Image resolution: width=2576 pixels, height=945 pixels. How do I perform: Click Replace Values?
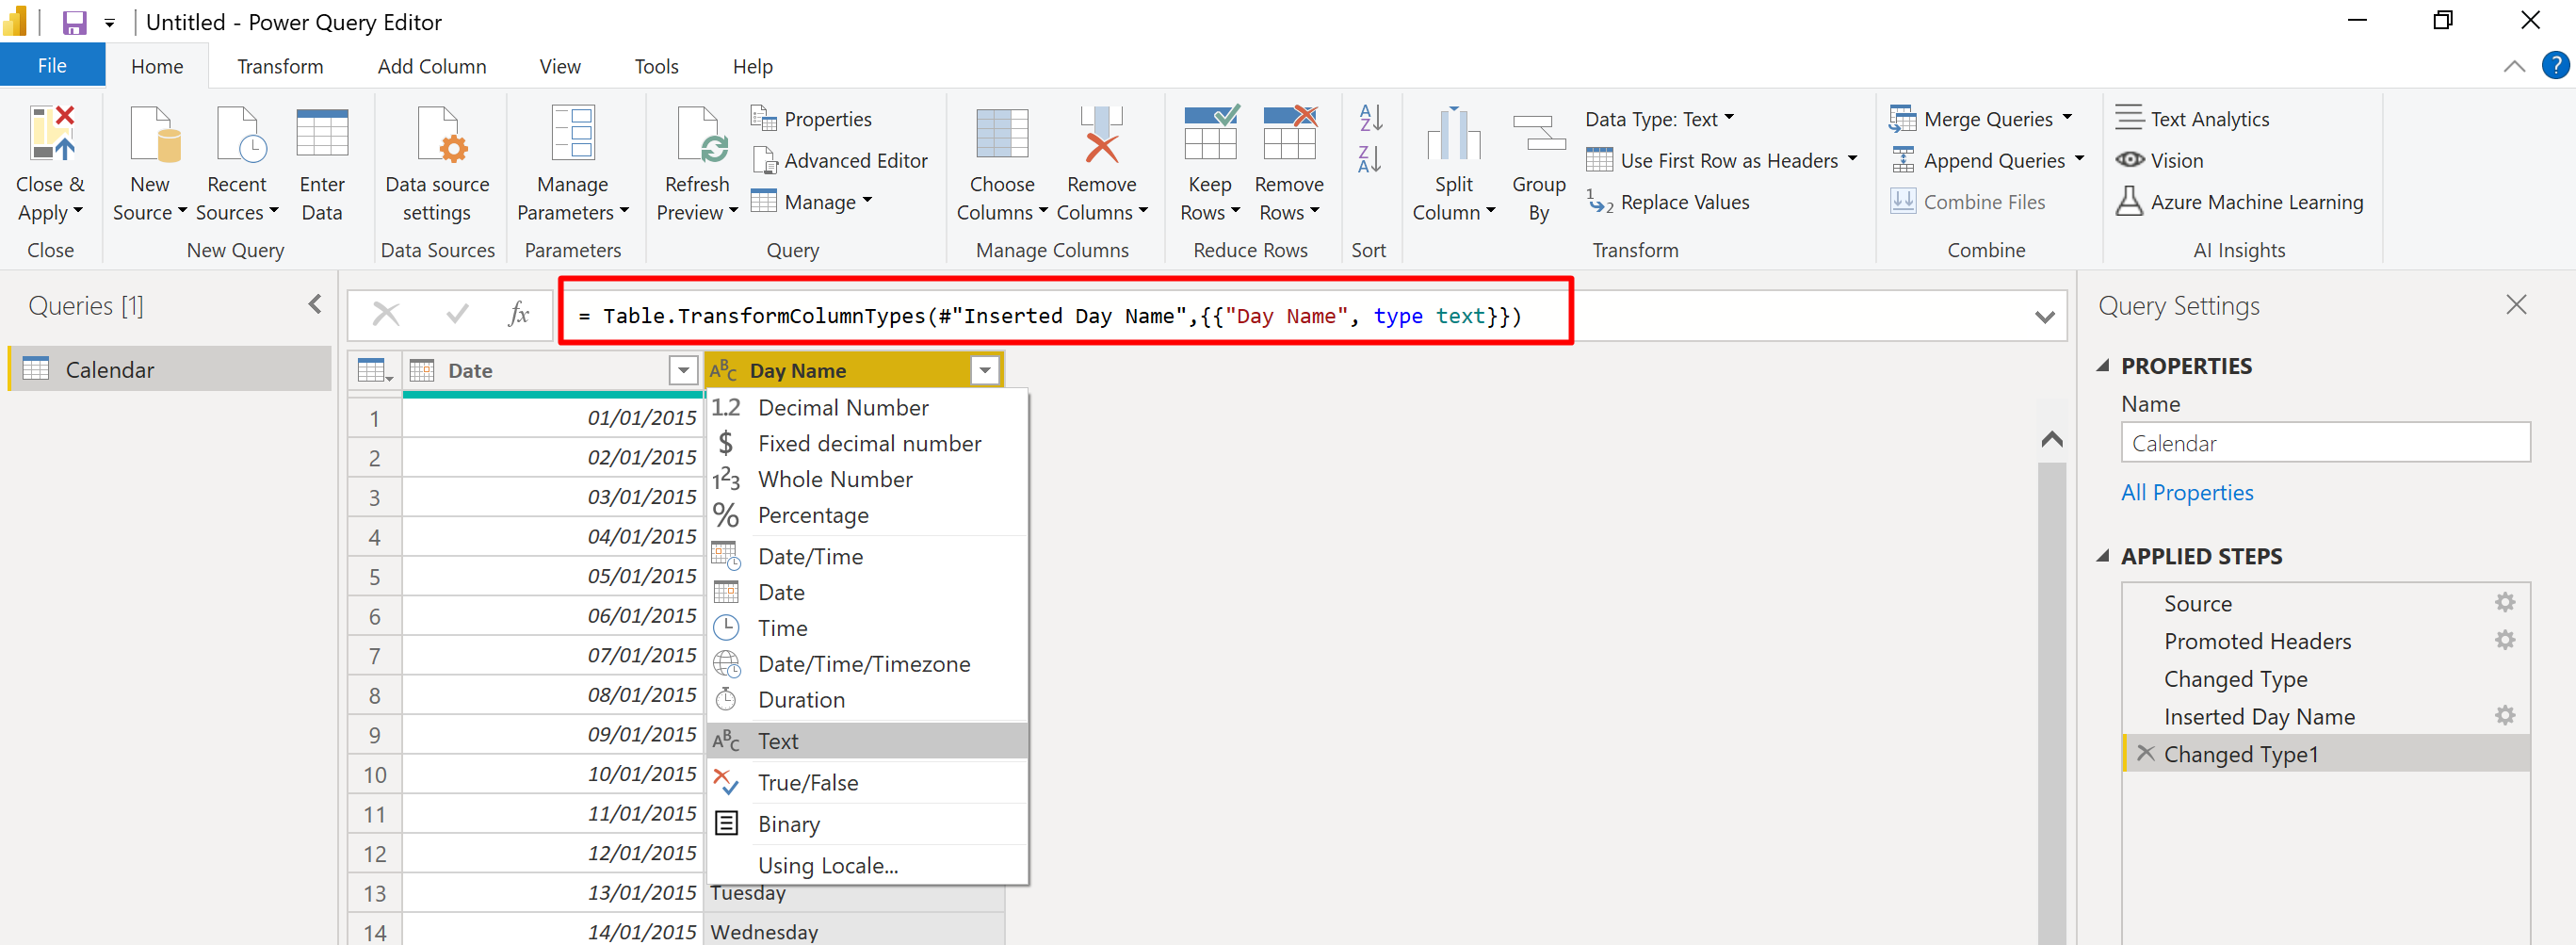pyautogui.click(x=1668, y=202)
